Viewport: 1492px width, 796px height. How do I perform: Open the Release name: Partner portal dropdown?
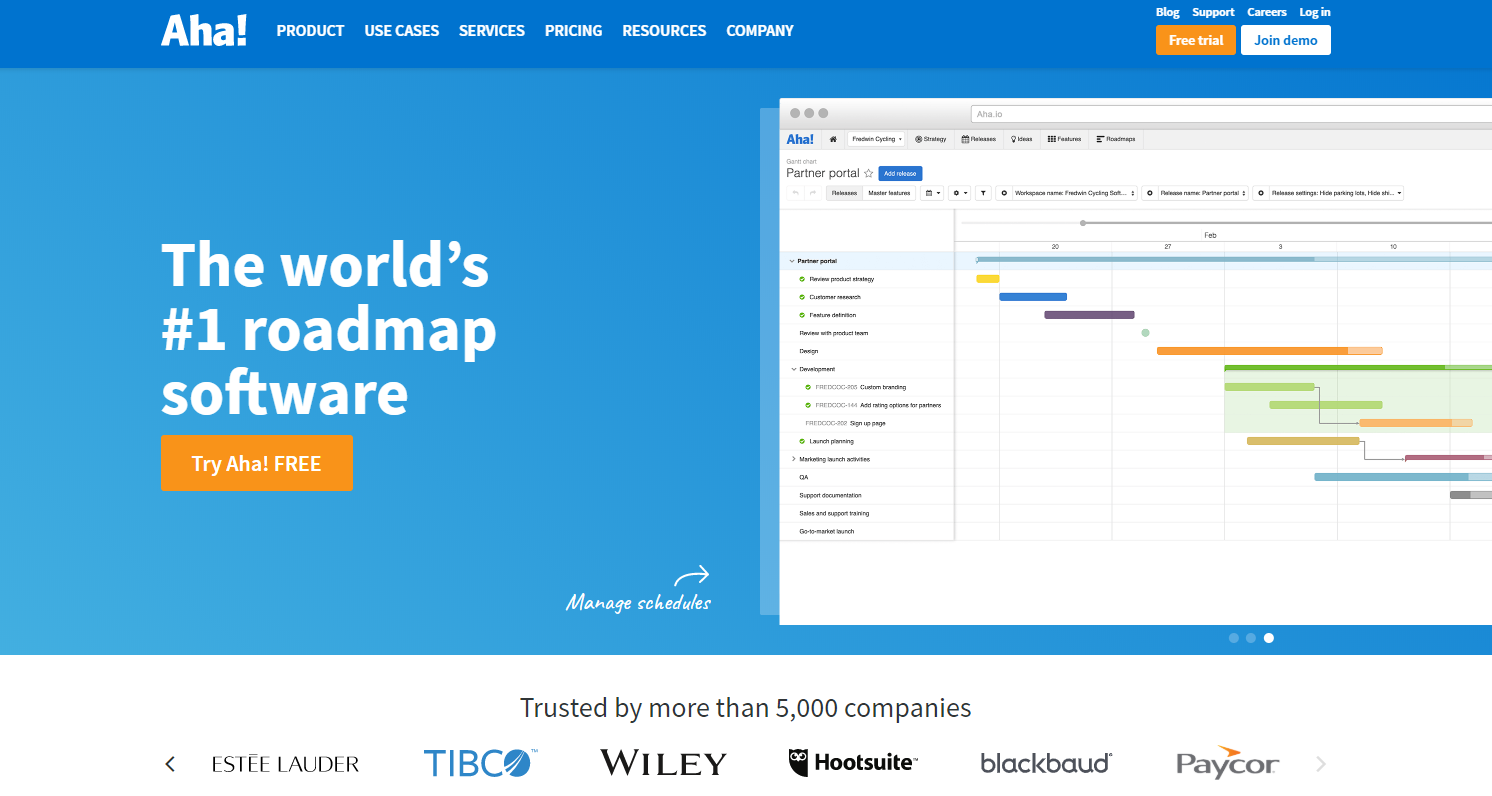[x=1203, y=193]
